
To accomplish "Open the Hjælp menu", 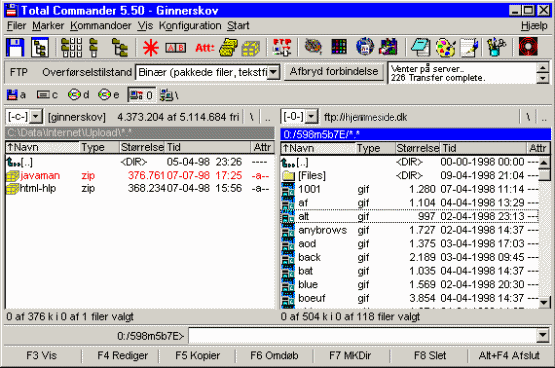I will 534,25.
